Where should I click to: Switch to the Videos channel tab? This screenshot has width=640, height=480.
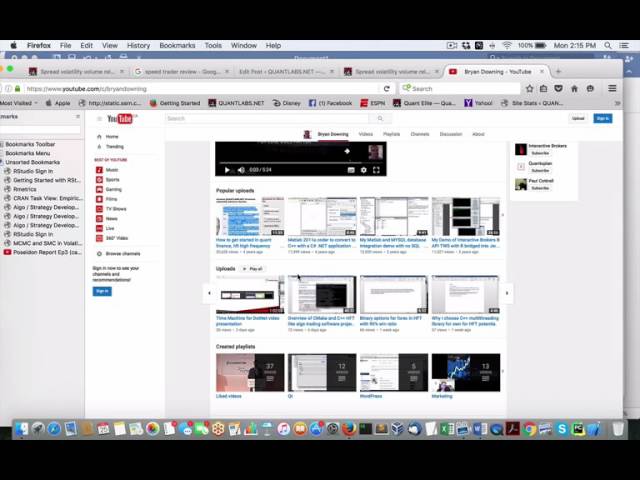click(365, 134)
